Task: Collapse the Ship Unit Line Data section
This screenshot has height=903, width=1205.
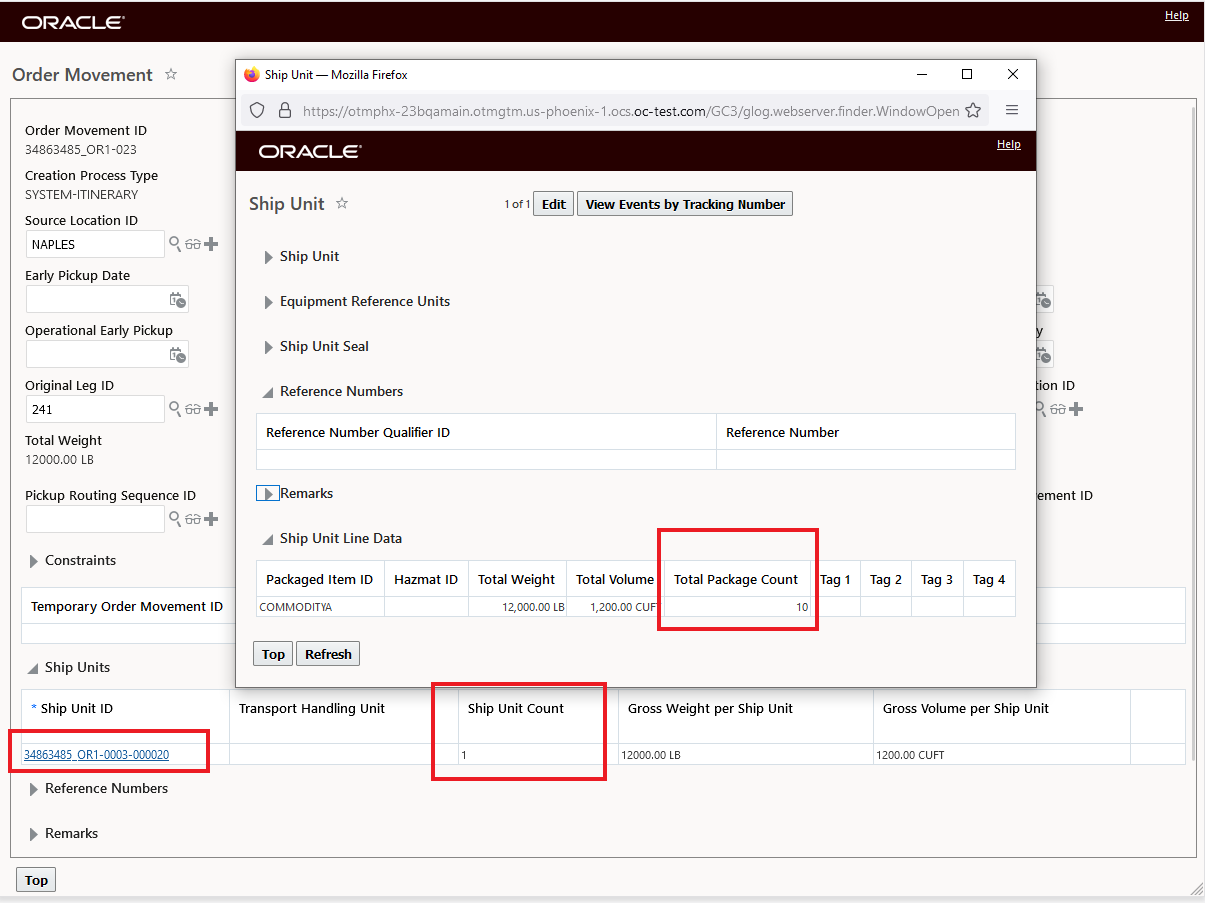Action: pyautogui.click(x=268, y=540)
